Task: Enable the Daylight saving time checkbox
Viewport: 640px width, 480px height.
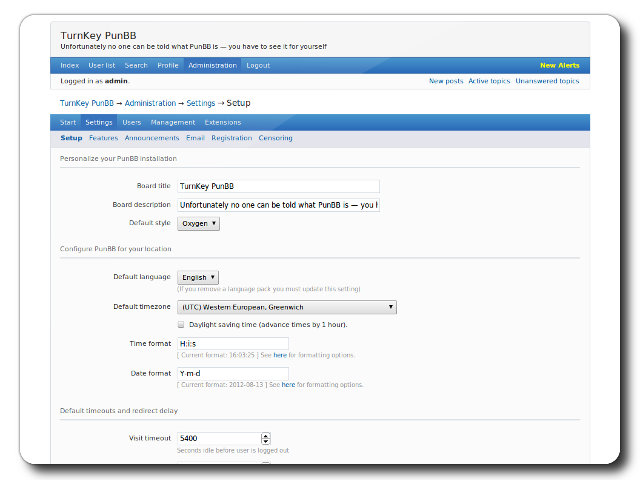Action: [181, 325]
